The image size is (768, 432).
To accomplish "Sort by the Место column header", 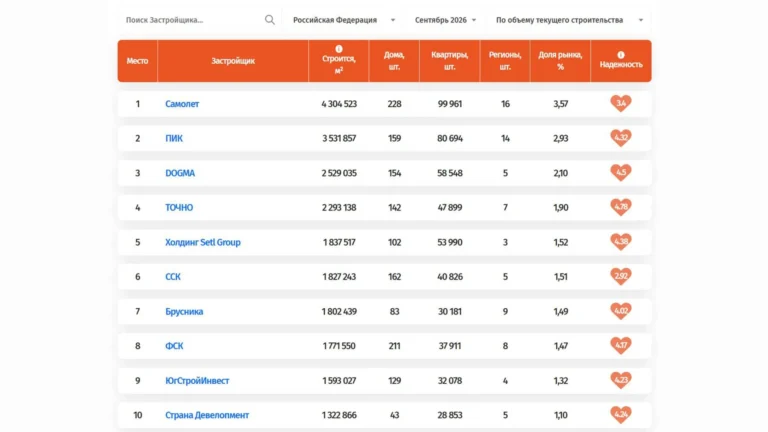I will 137,61.
